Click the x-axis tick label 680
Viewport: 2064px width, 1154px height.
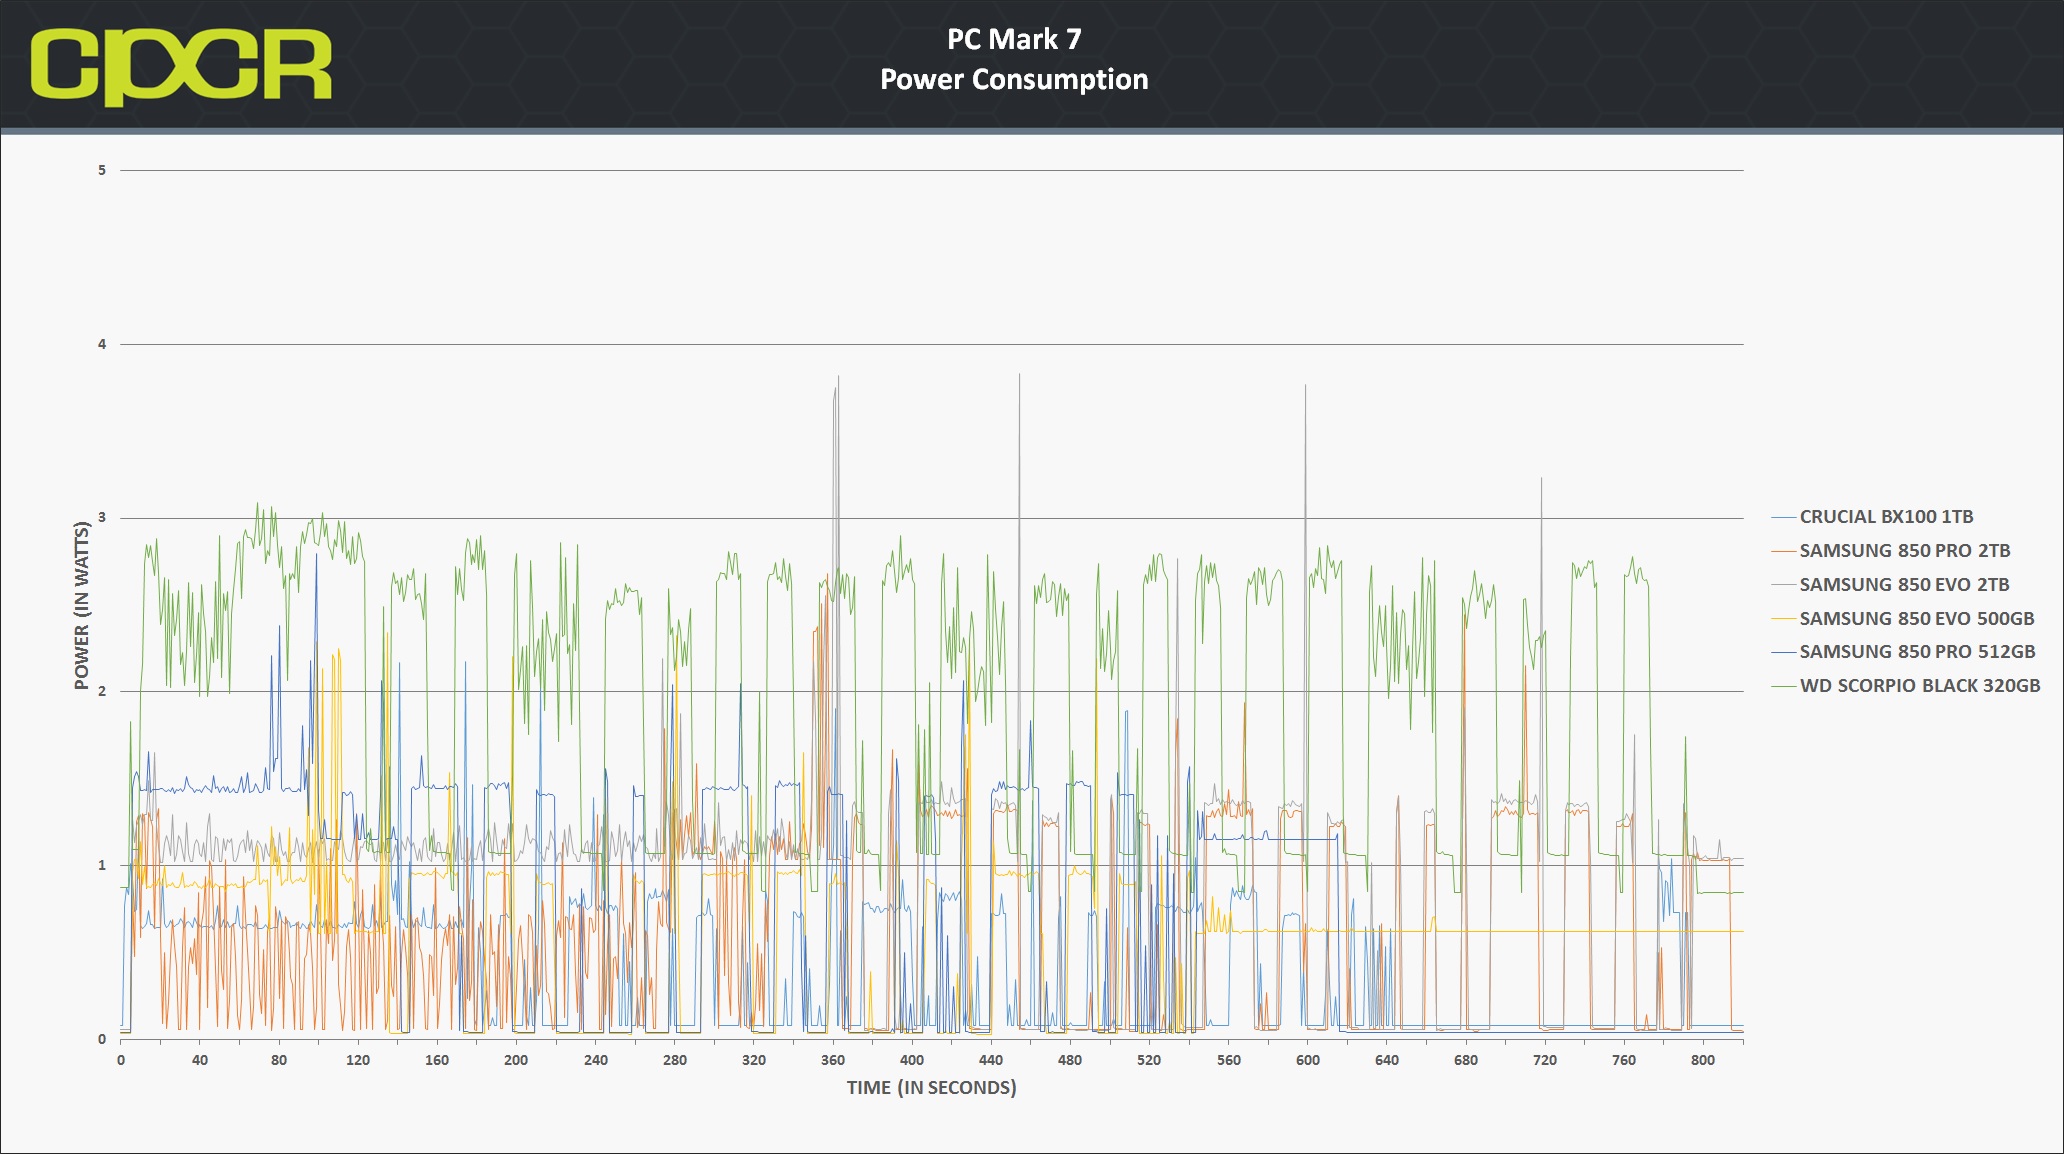click(1466, 1060)
